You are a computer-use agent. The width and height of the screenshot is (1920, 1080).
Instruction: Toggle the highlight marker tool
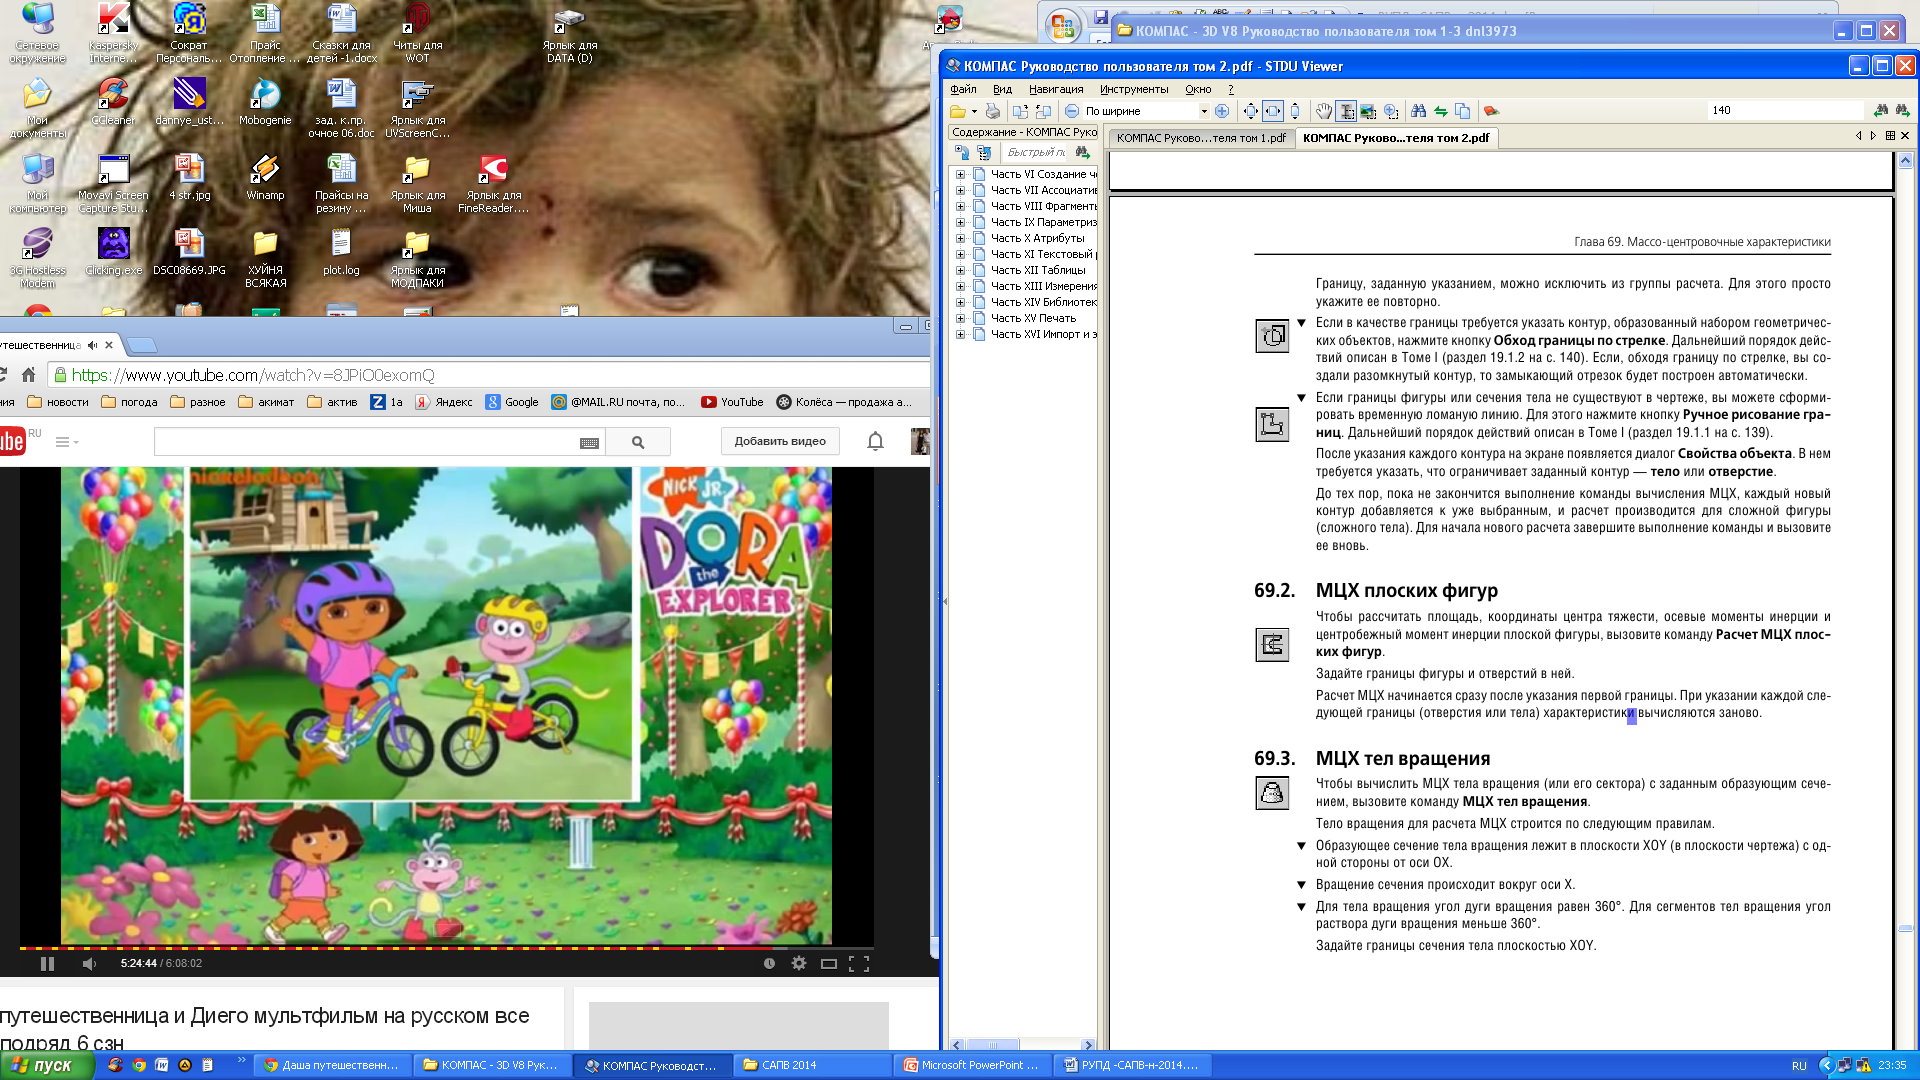[x=1491, y=111]
